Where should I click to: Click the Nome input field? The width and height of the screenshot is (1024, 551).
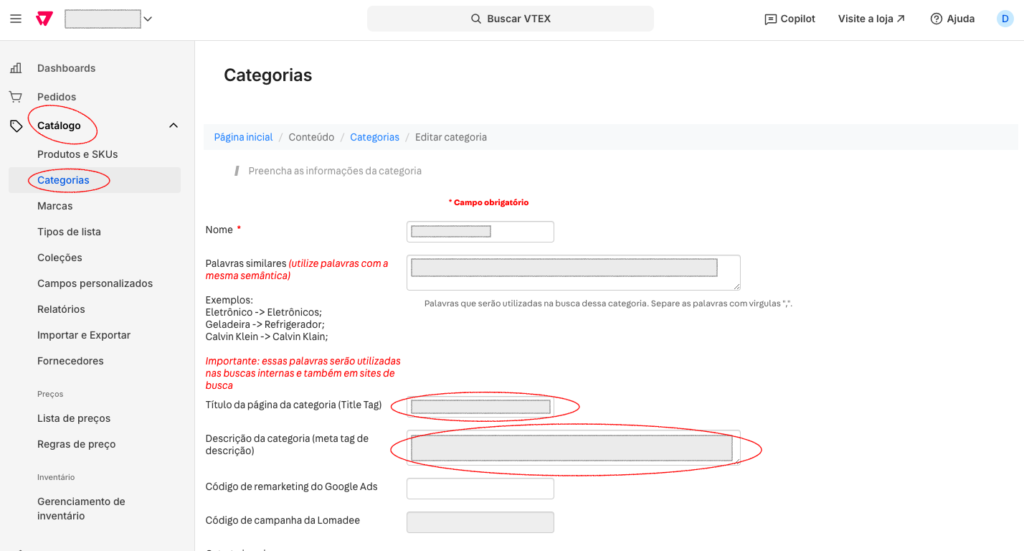(480, 232)
